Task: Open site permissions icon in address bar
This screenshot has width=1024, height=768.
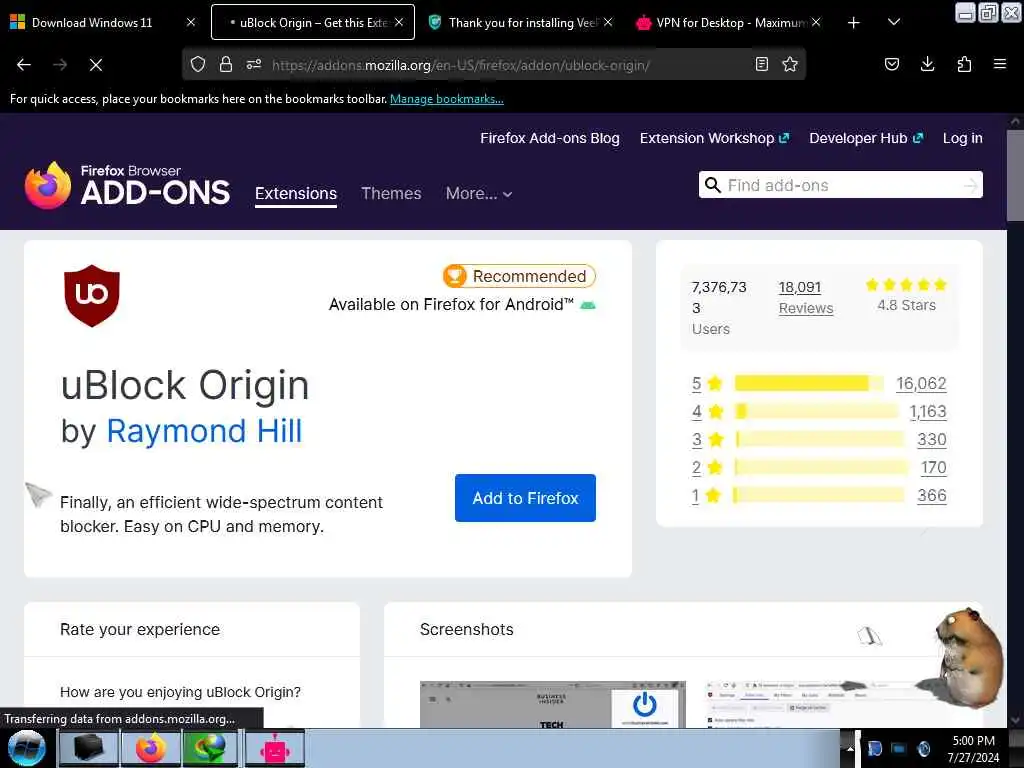Action: coord(254,64)
